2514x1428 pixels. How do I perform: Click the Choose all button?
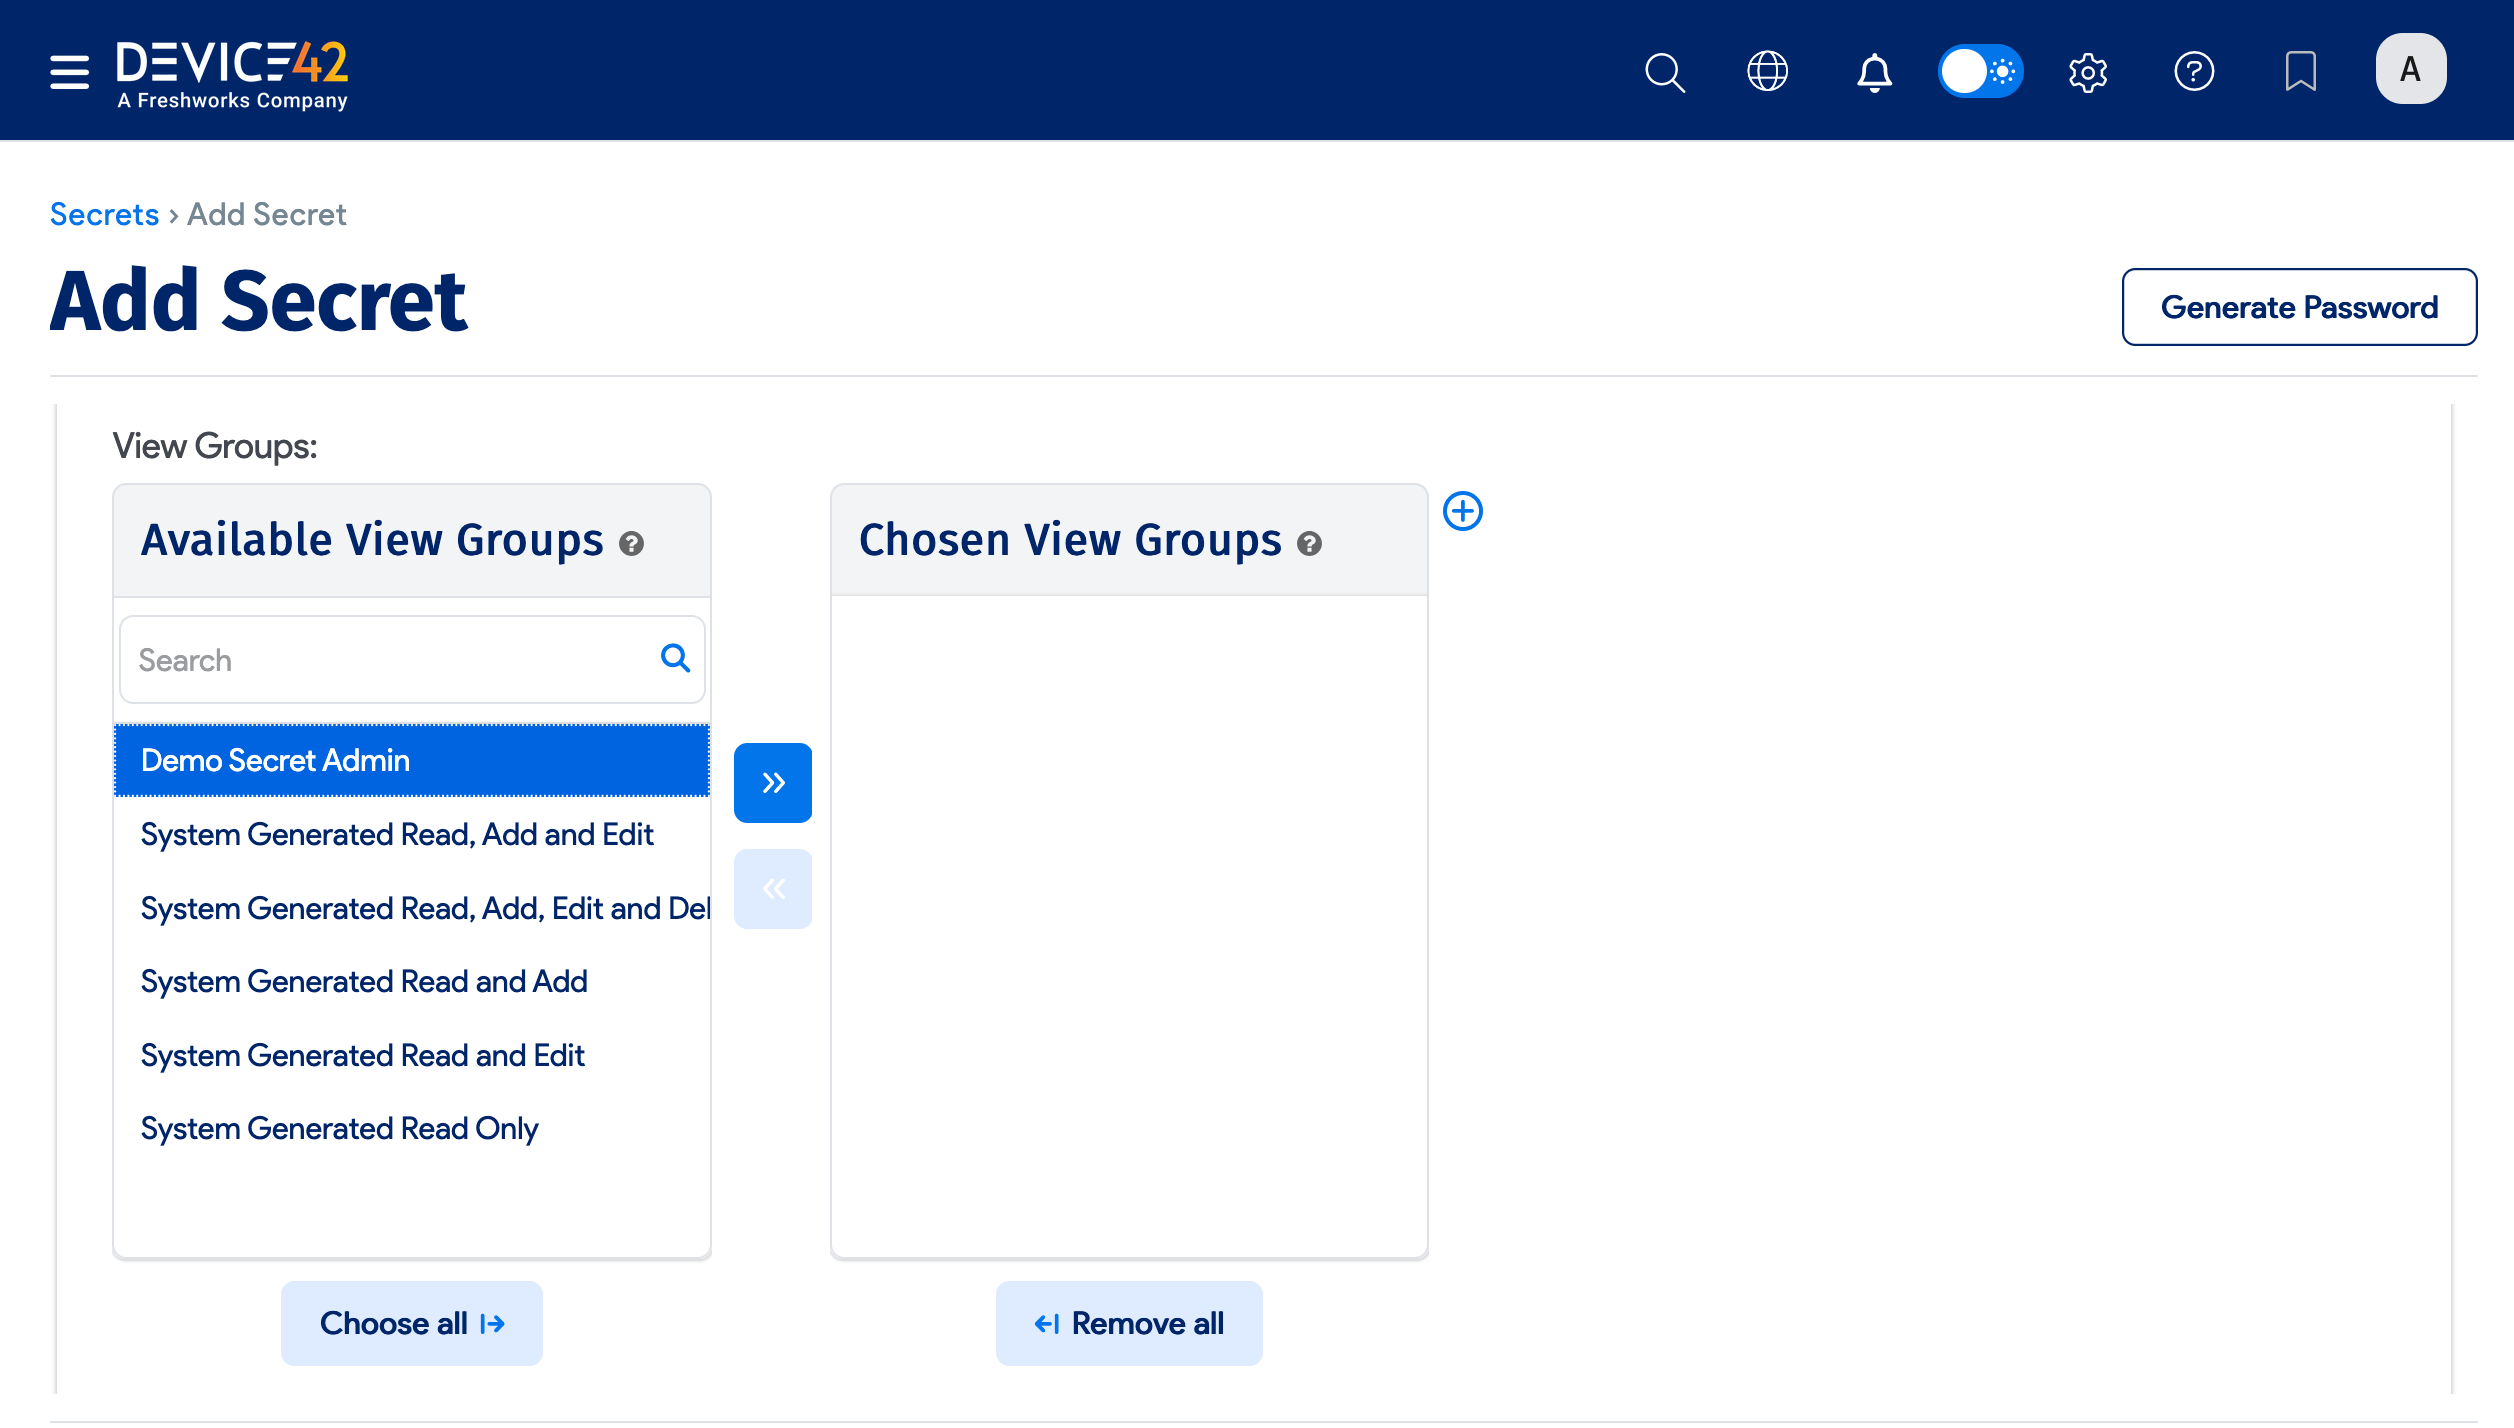(x=411, y=1323)
